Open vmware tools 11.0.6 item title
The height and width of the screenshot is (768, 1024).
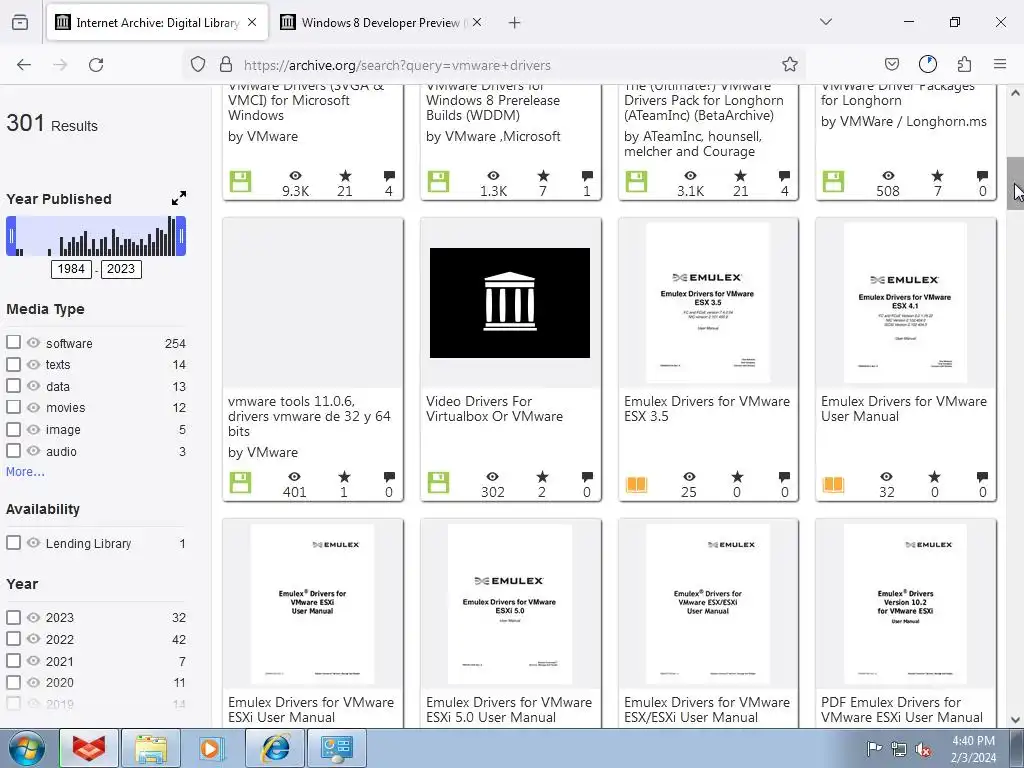(309, 416)
